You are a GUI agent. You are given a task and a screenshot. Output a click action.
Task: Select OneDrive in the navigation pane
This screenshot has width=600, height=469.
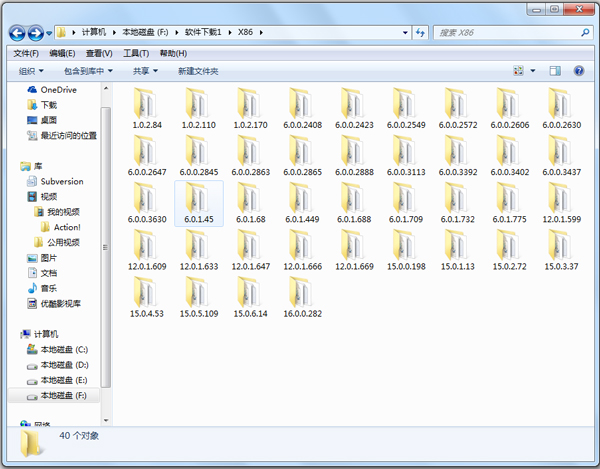(x=61, y=89)
